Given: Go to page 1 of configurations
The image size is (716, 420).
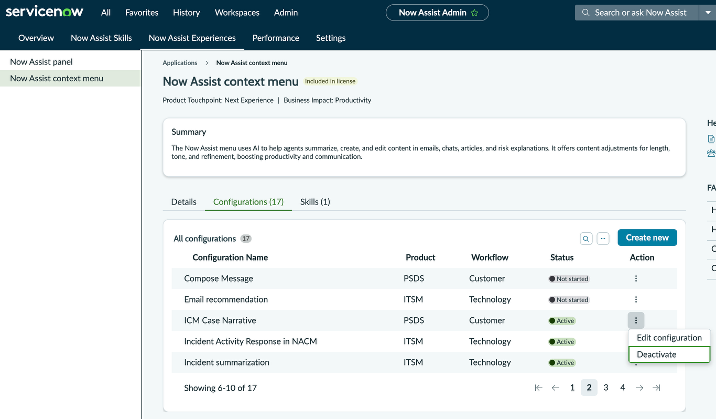Looking at the screenshot, I should [572, 388].
